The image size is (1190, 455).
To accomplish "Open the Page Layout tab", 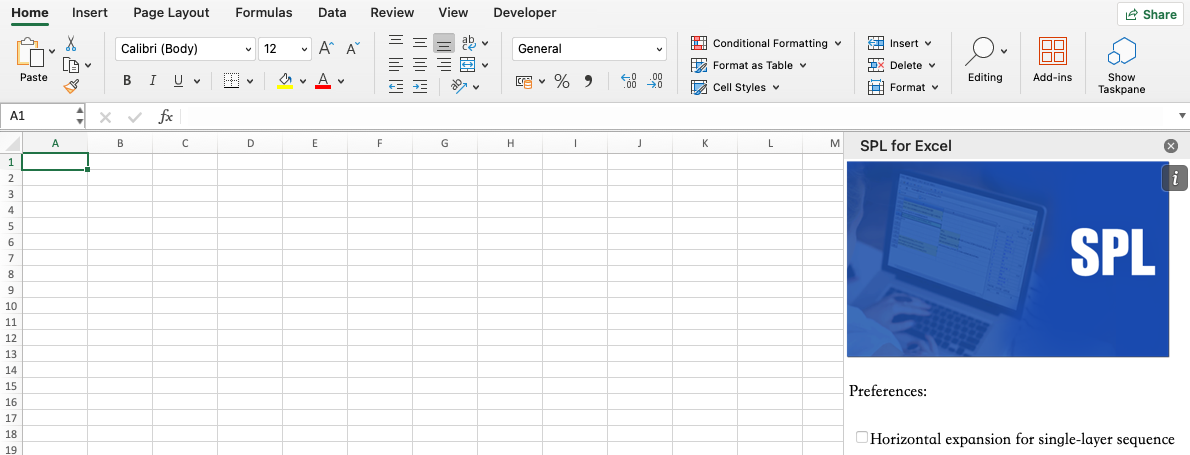I will (x=172, y=13).
